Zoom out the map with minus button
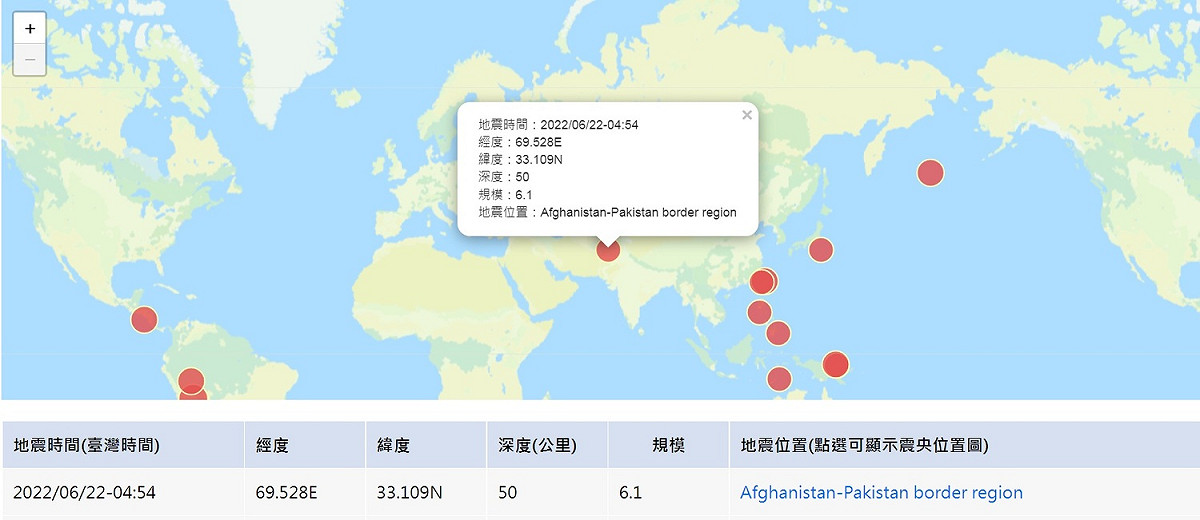The width and height of the screenshot is (1200, 520). (30, 60)
